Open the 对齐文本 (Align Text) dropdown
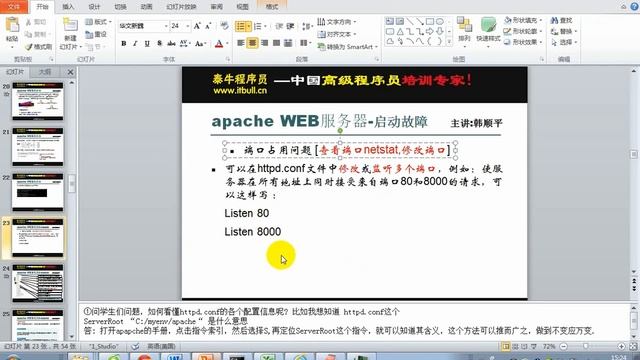This screenshot has height=360, width=640. point(337,34)
